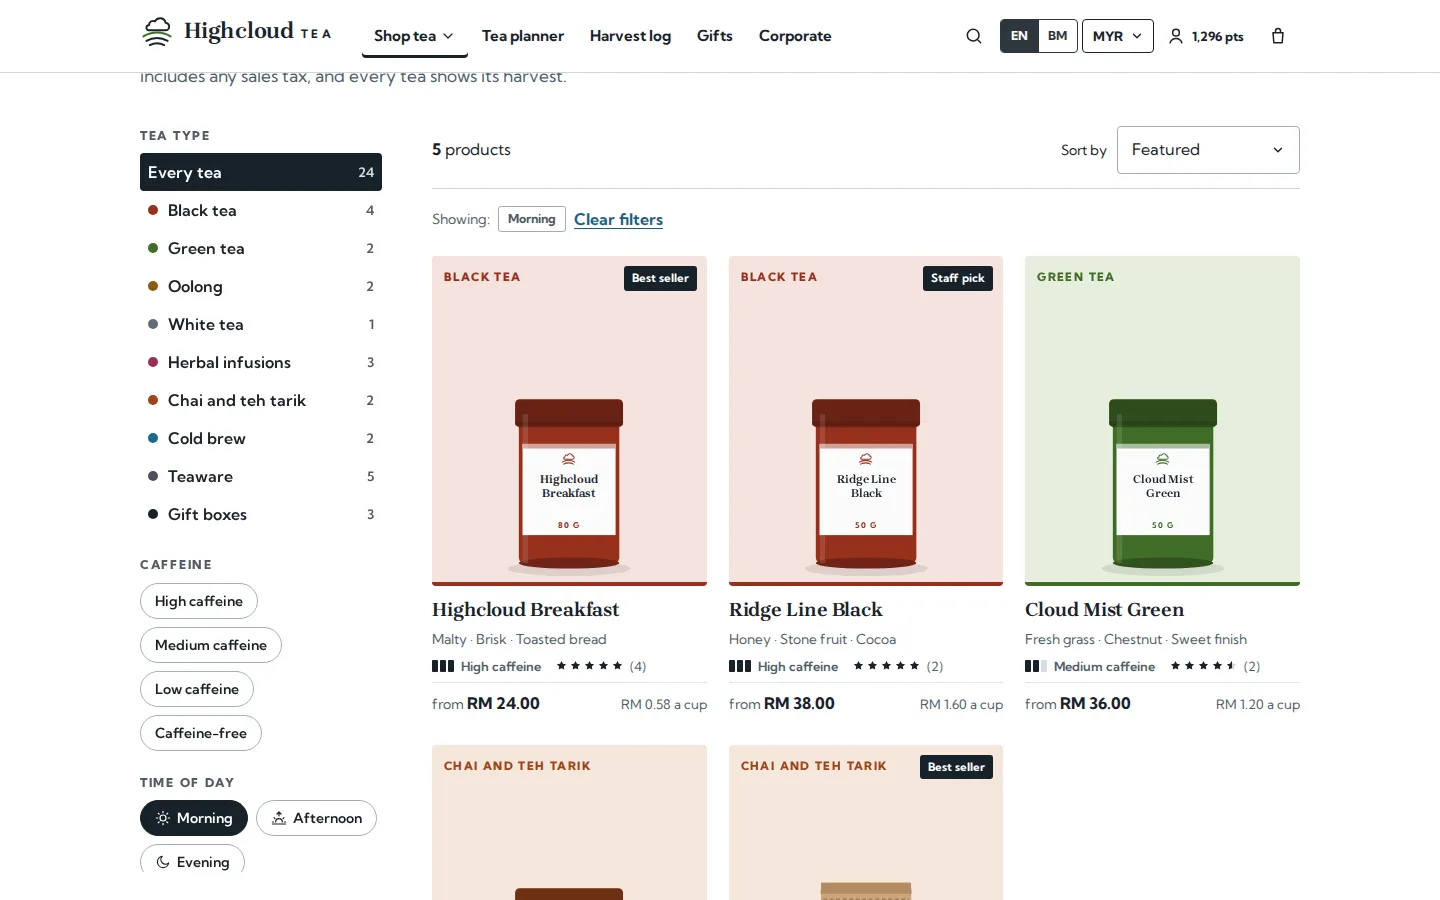Screen dimensions: 1440x900
Task: Click price RM 24.00
Action: pyautogui.click(x=503, y=704)
